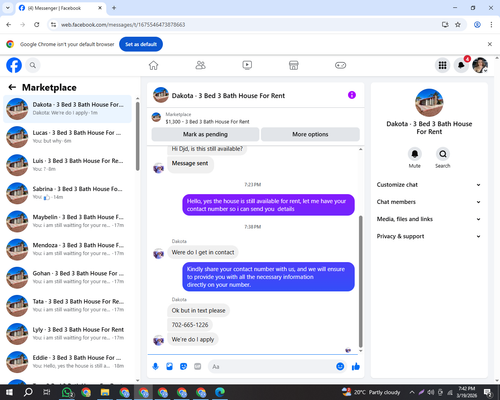Attach a photo with image icon

click(x=169, y=367)
